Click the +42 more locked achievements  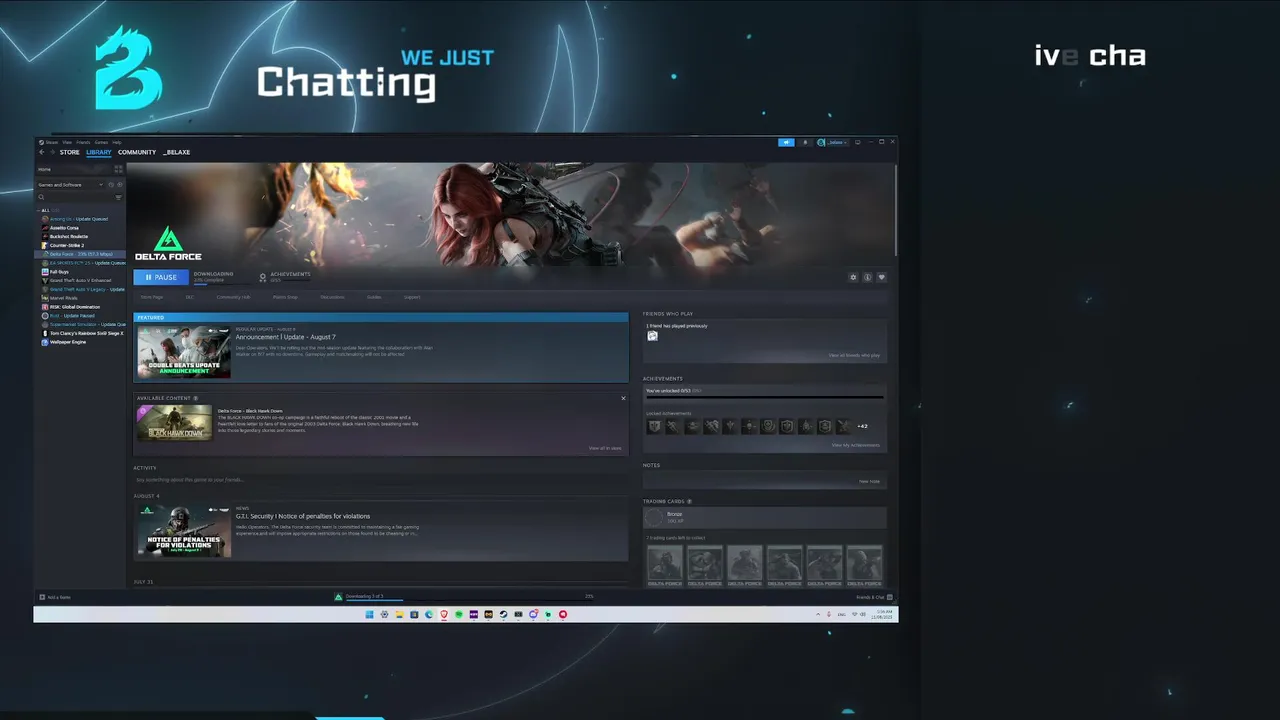click(862, 426)
